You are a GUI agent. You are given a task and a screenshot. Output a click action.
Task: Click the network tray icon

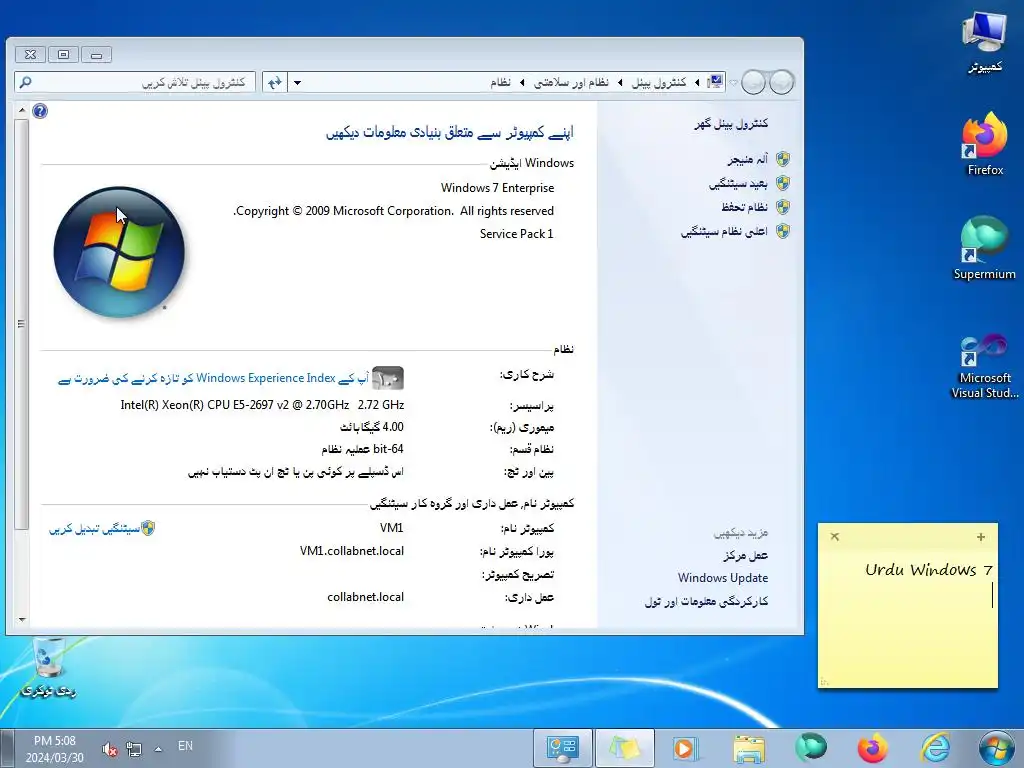point(134,749)
